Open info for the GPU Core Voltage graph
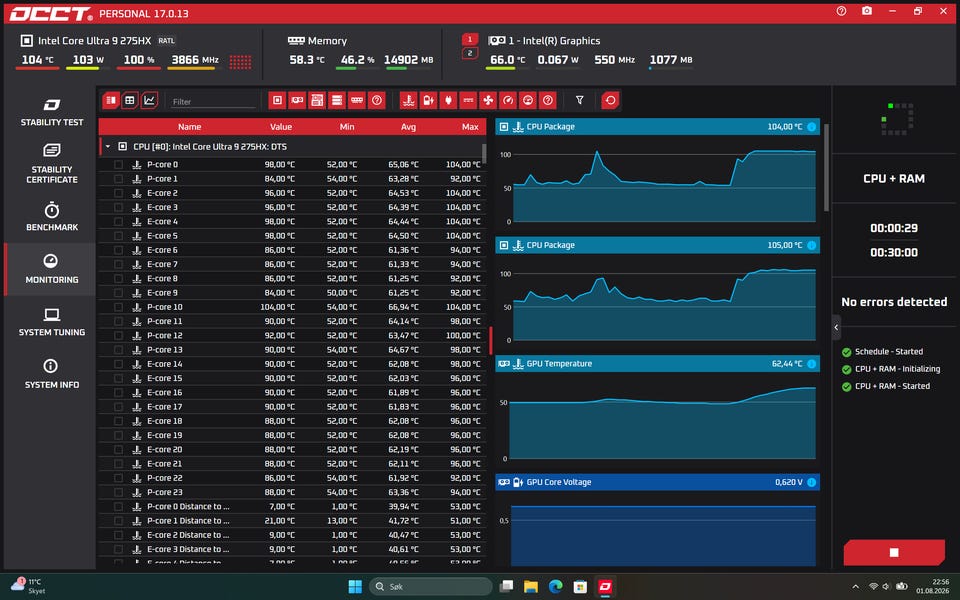Image resolution: width=960 pixels, height=600 pixels. (x=811, y=482)
